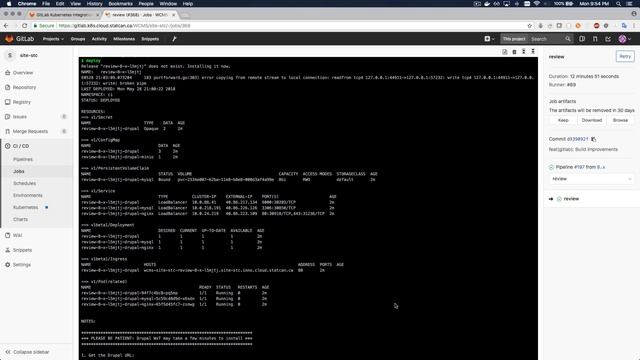Open sidebar Snippets entry with scissors icon

pyautogui.click(x=22, y=250)
